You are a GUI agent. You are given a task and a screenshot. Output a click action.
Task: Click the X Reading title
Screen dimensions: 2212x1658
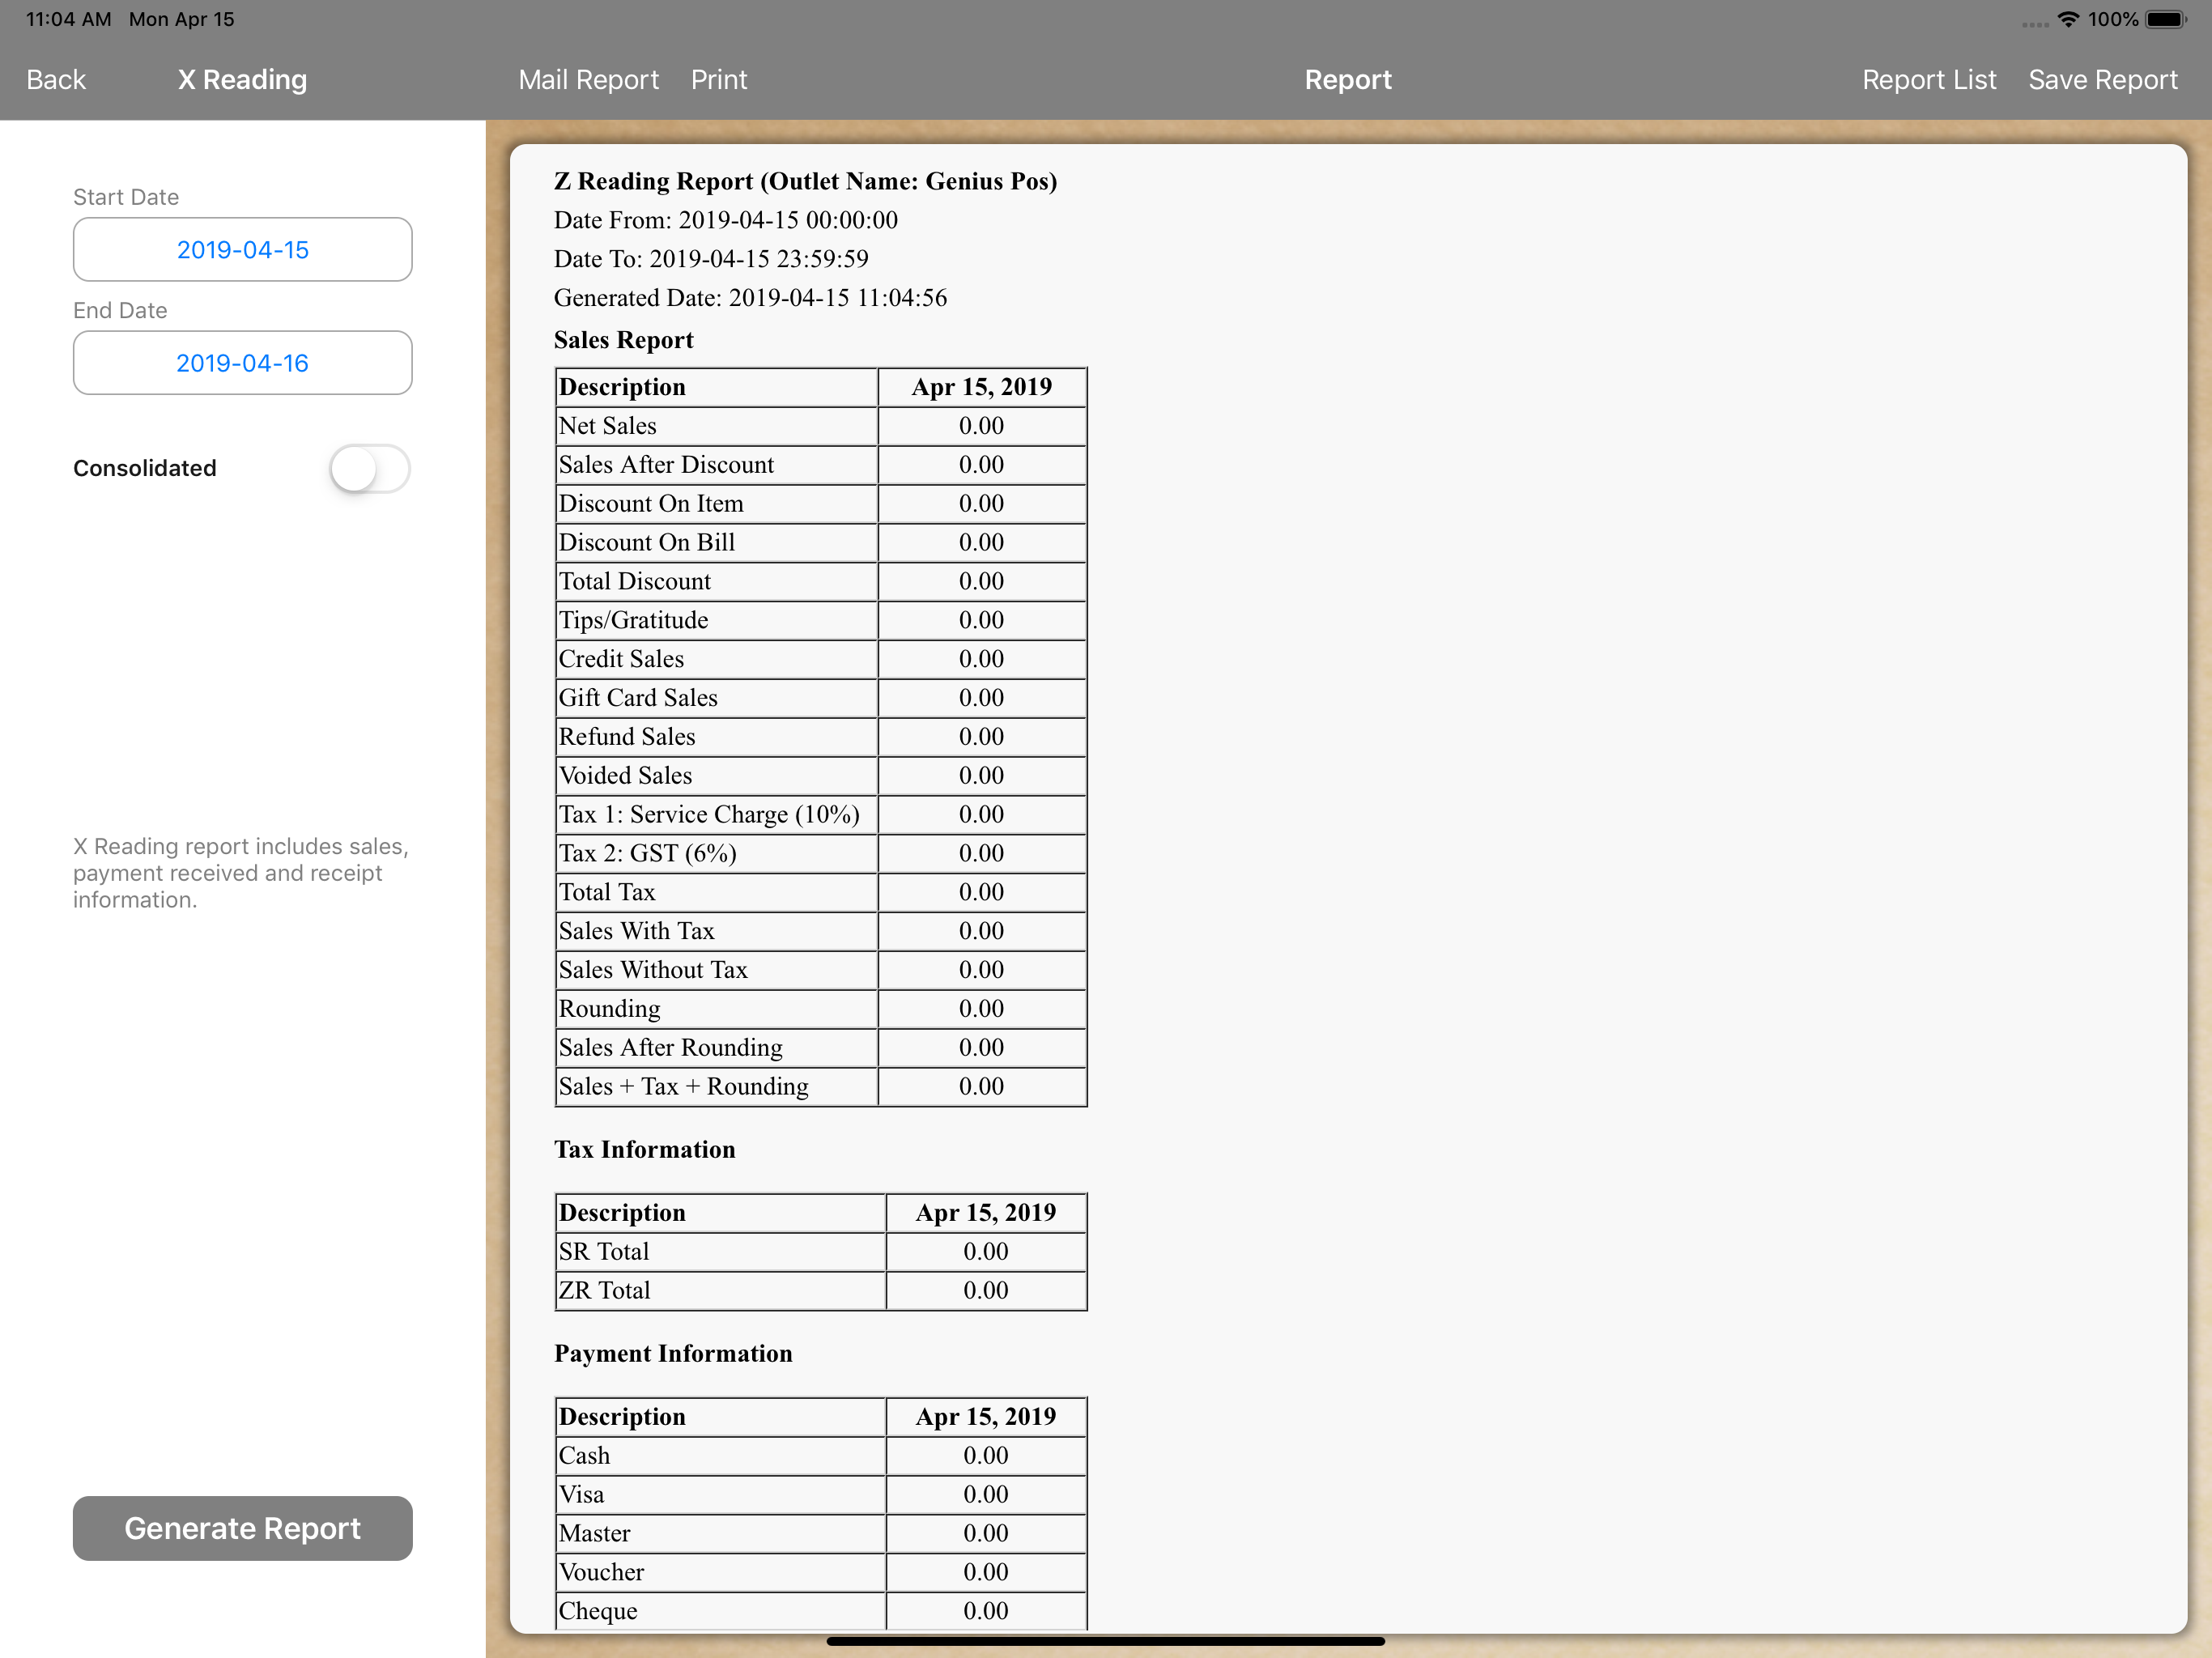[x=242, y=79]
